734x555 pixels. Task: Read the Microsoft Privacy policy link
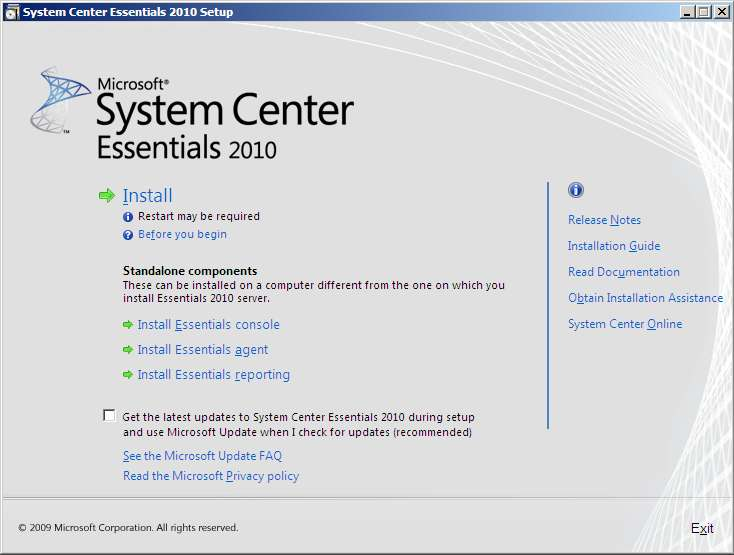(x=211, y=476)
